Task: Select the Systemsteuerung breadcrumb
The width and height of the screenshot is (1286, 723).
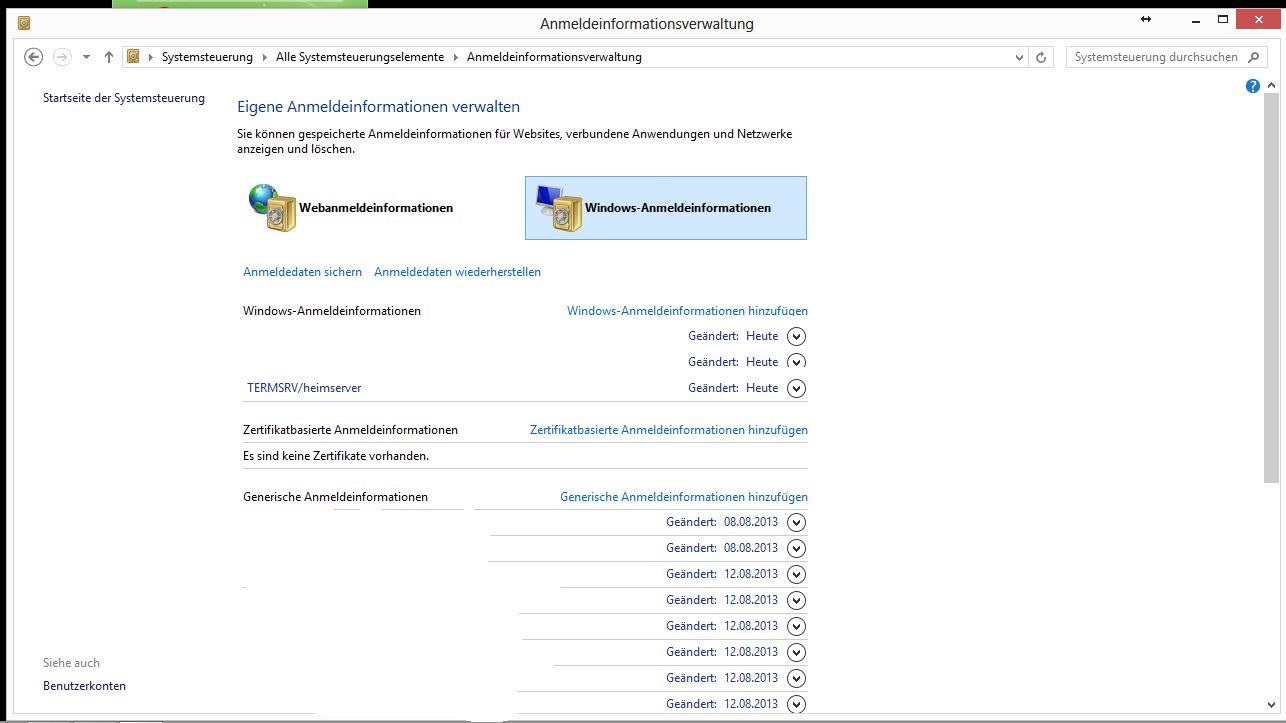Action: [x=207, y=57]
